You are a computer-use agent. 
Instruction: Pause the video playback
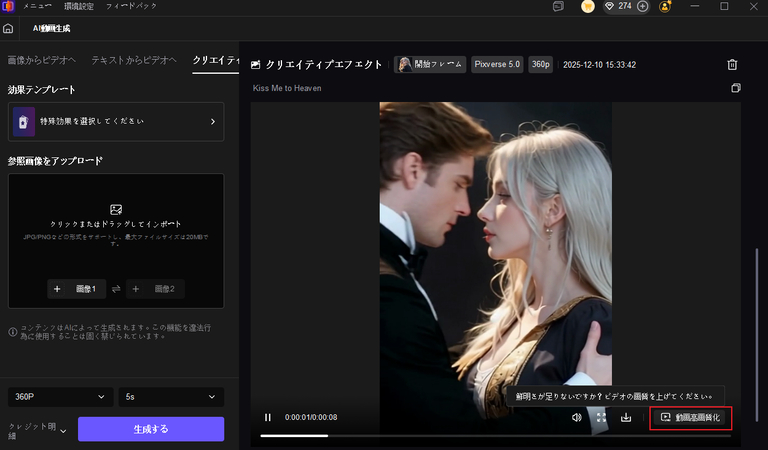click(x=268, y=418)
